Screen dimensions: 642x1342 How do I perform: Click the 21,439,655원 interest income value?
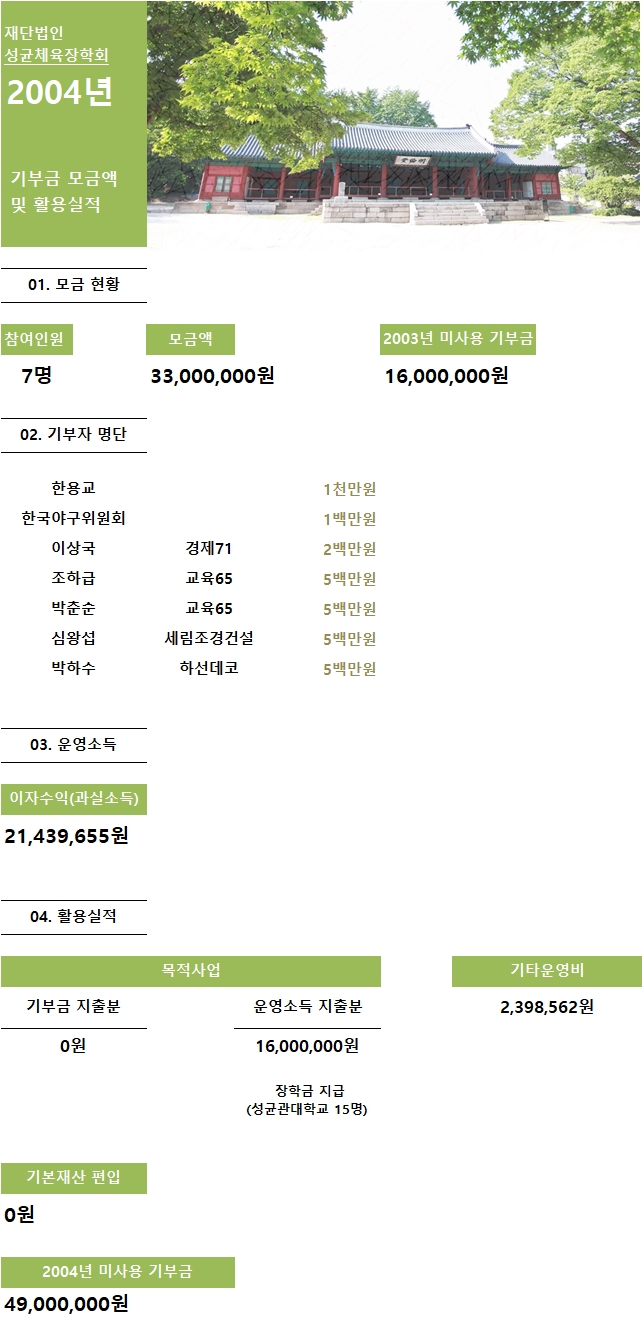click(x=66, y=836)
